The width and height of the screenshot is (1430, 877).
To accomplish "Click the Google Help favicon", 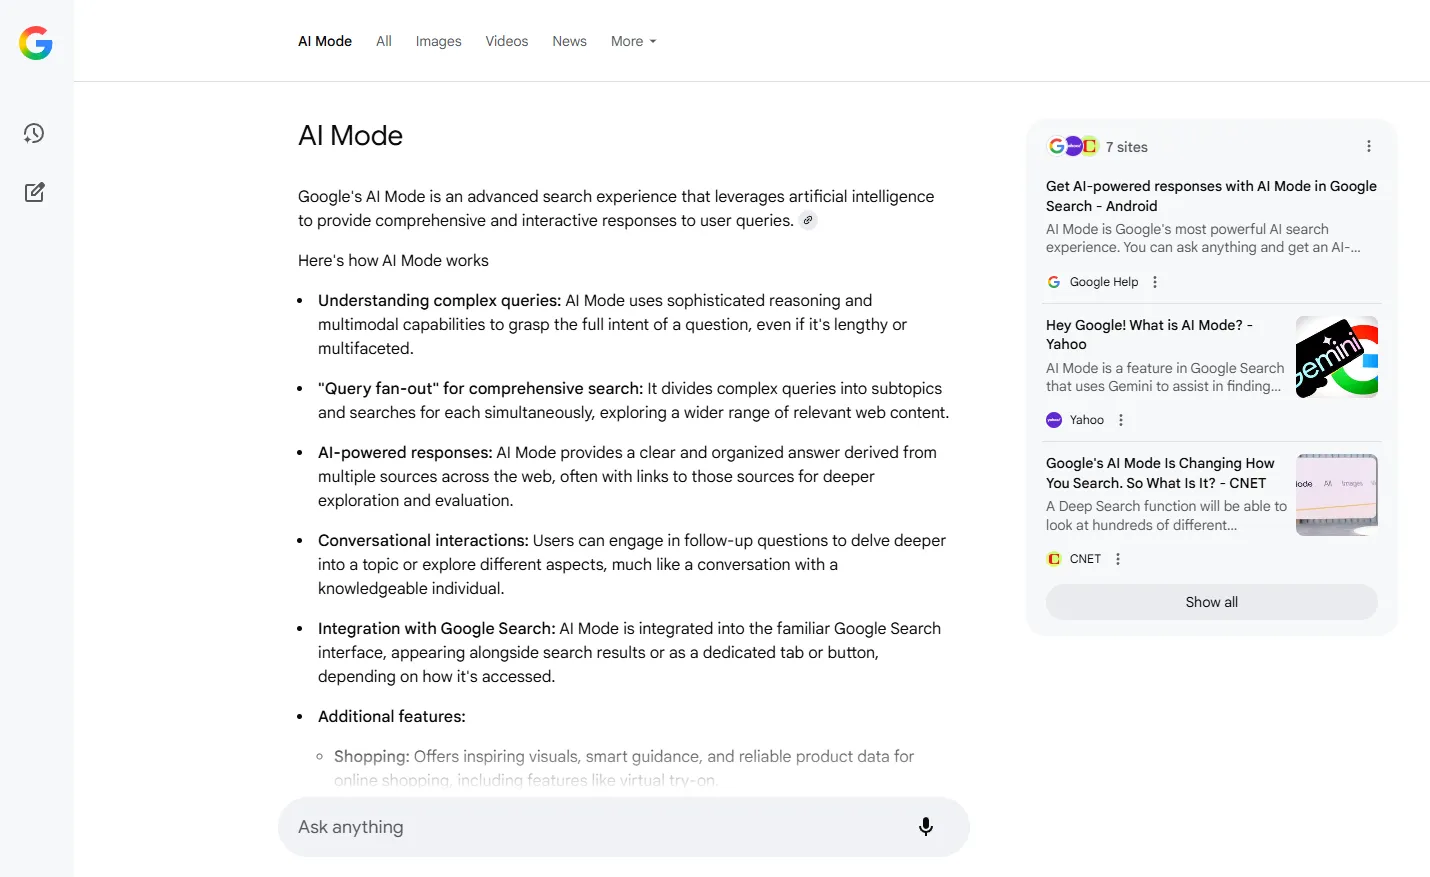I will [x=1054, y=282].
